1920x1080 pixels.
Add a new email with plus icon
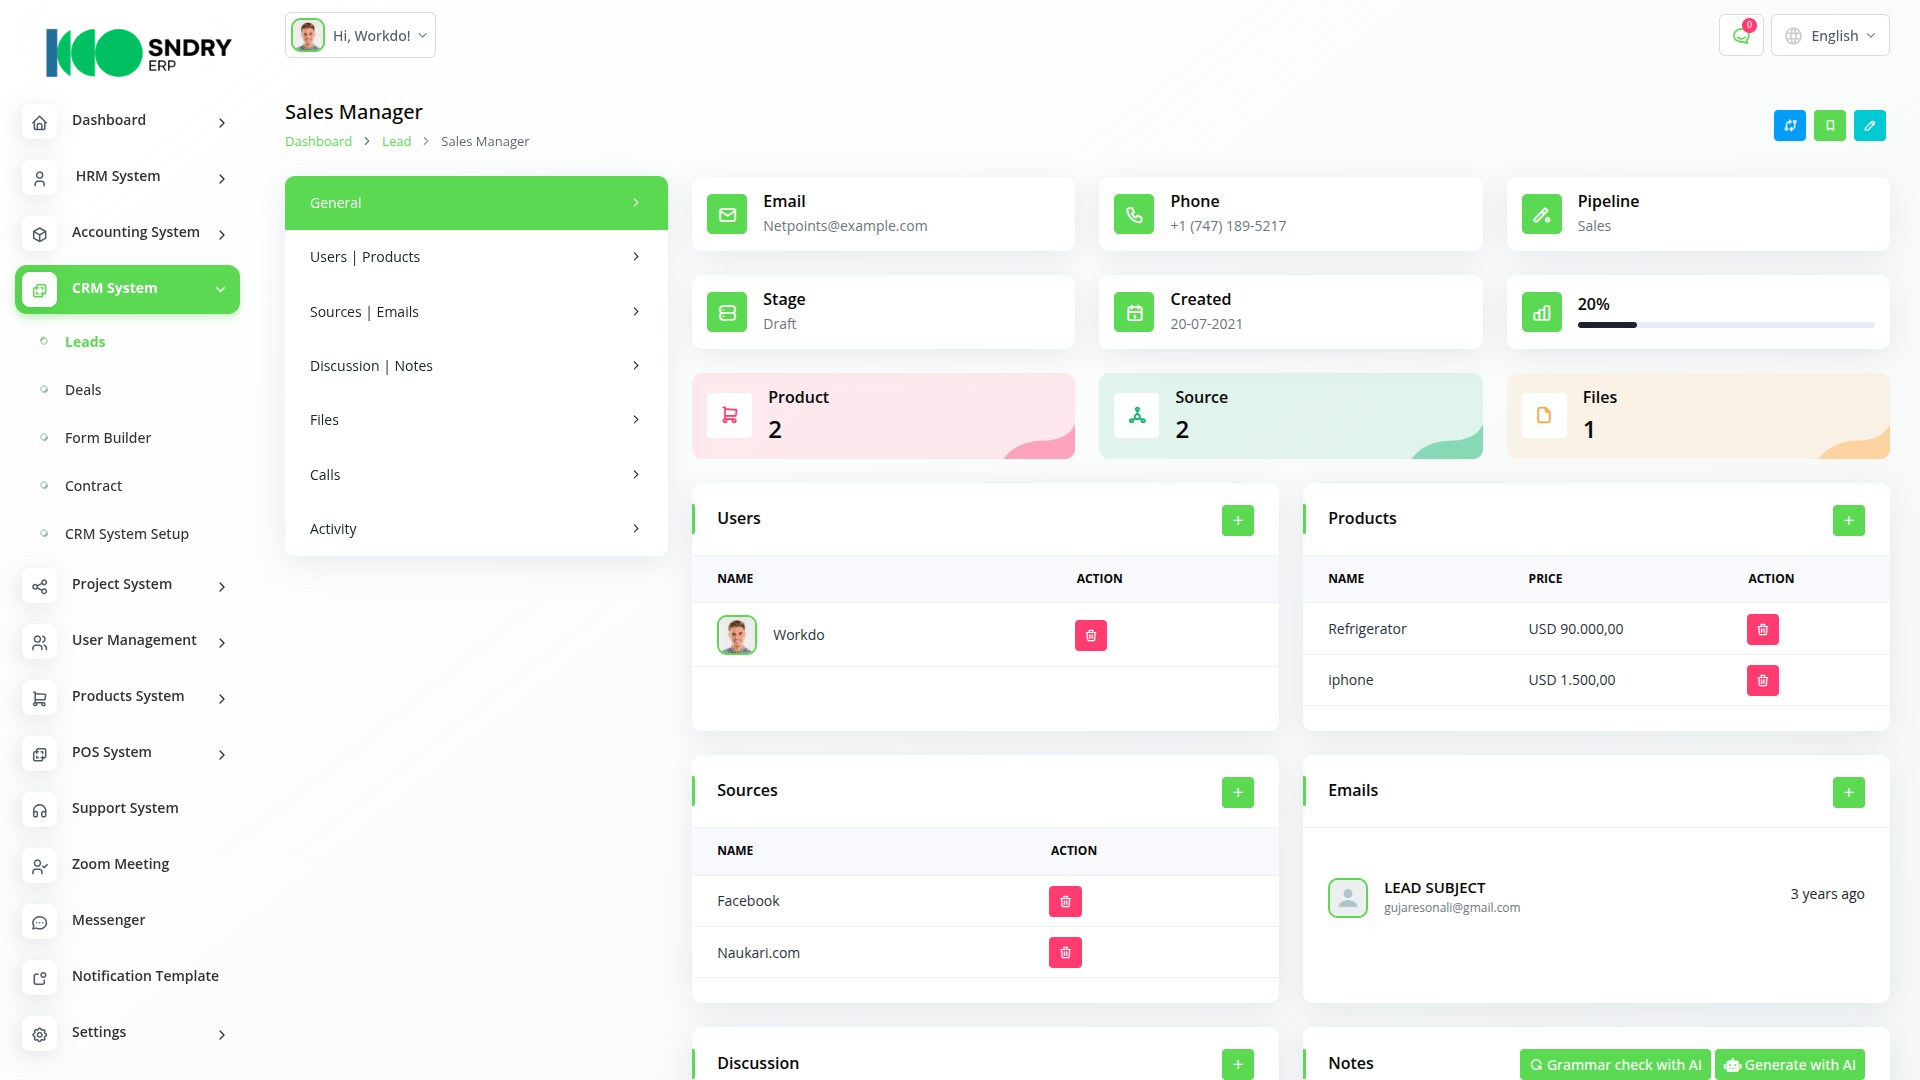click(1848, 793)
